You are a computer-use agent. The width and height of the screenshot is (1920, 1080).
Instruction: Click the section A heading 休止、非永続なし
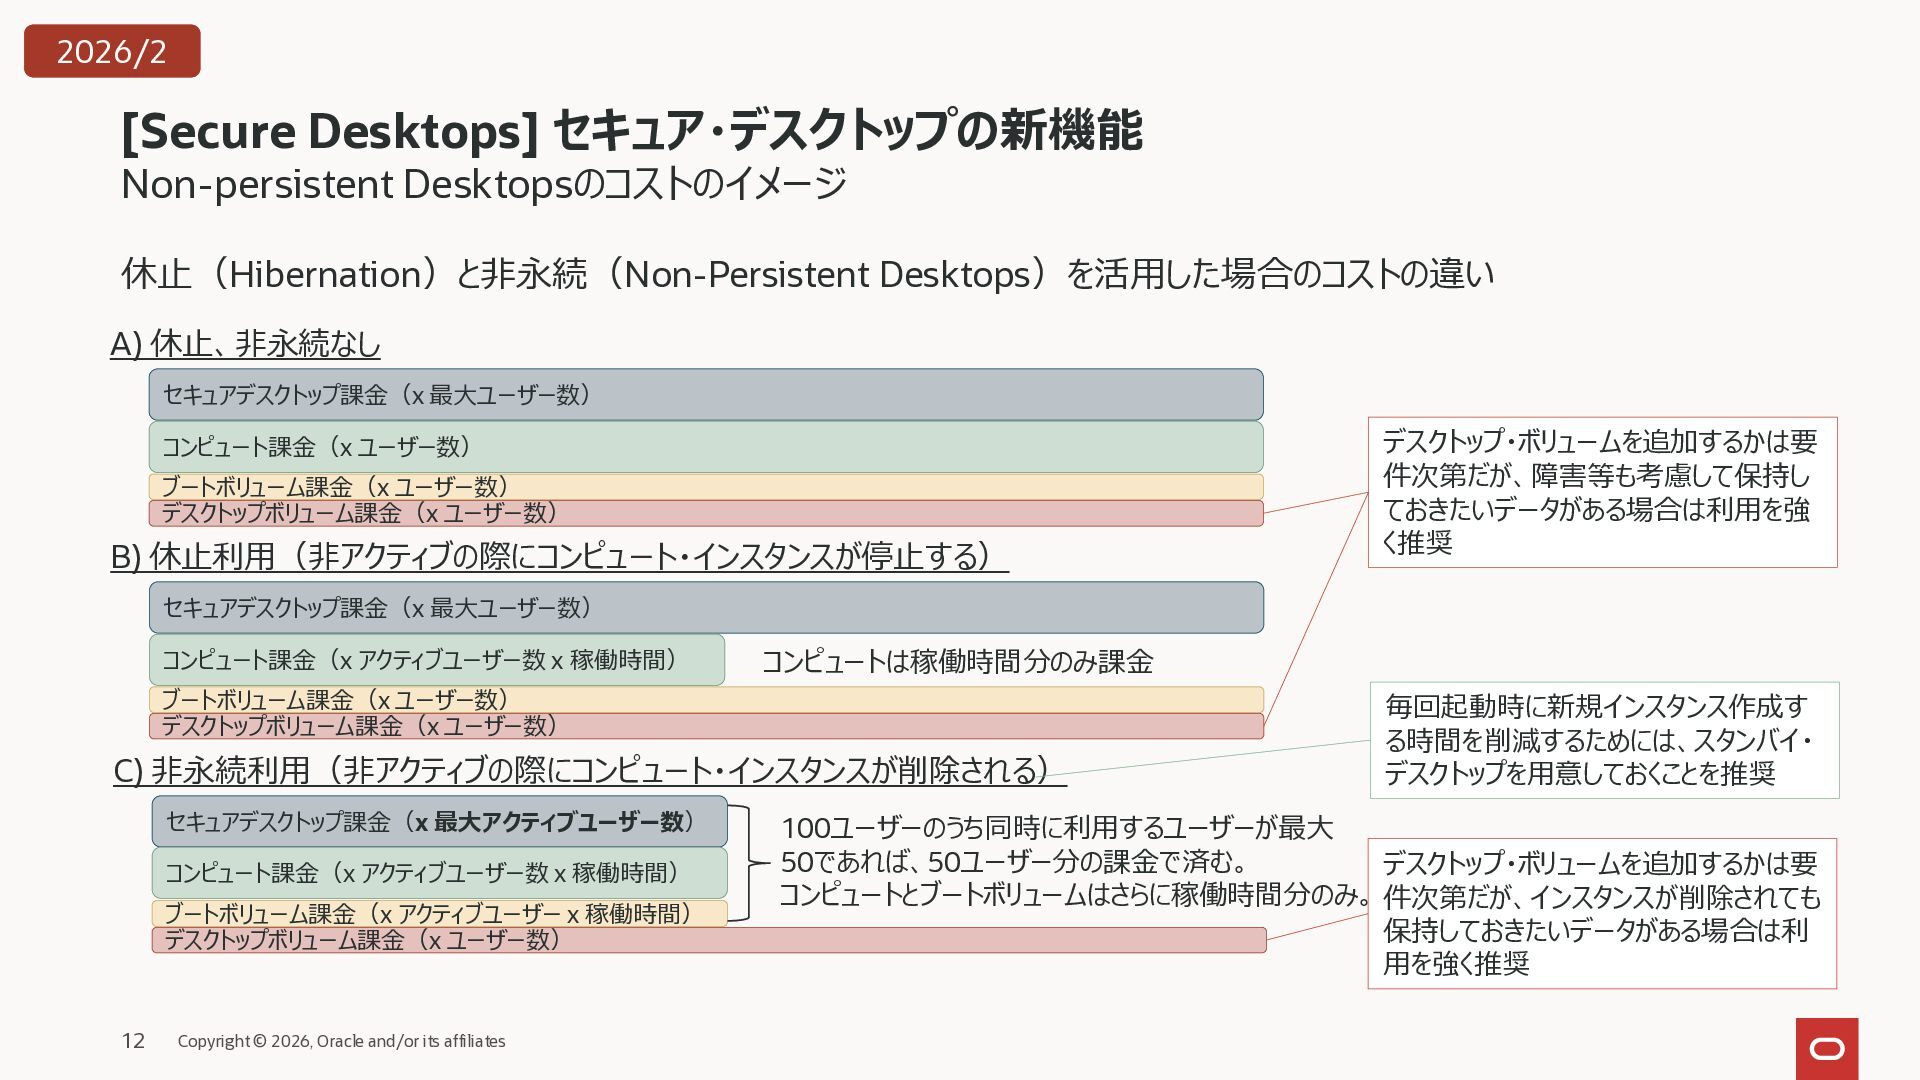tap(245, 344)
